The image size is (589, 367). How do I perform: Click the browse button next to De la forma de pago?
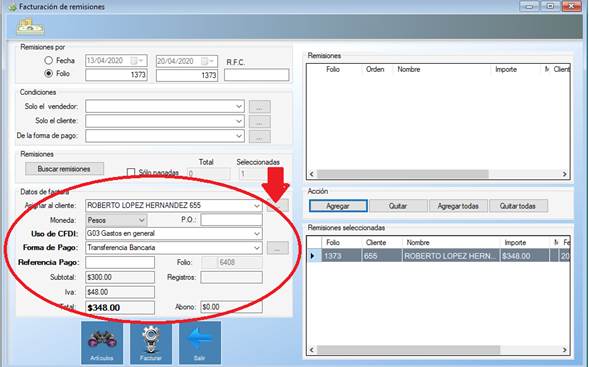pos(260,137)
